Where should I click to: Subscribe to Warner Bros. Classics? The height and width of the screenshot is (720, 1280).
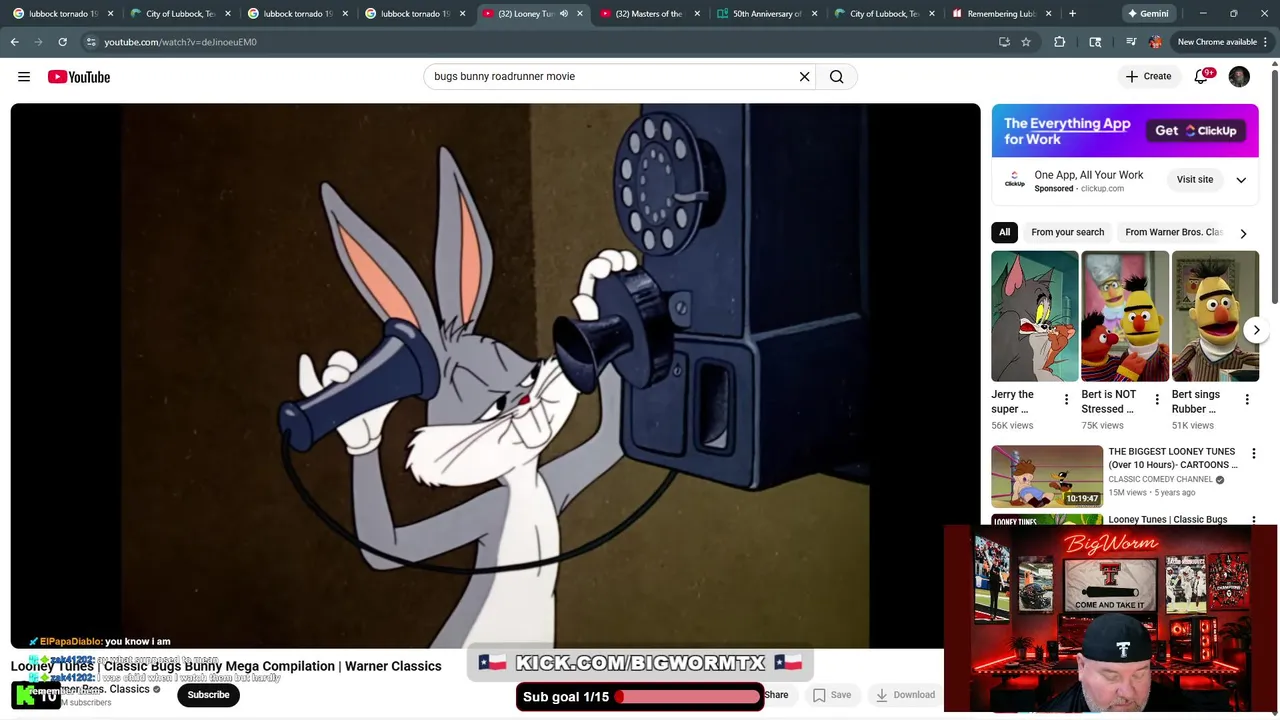pyautogui.click(x=208, y=695)
